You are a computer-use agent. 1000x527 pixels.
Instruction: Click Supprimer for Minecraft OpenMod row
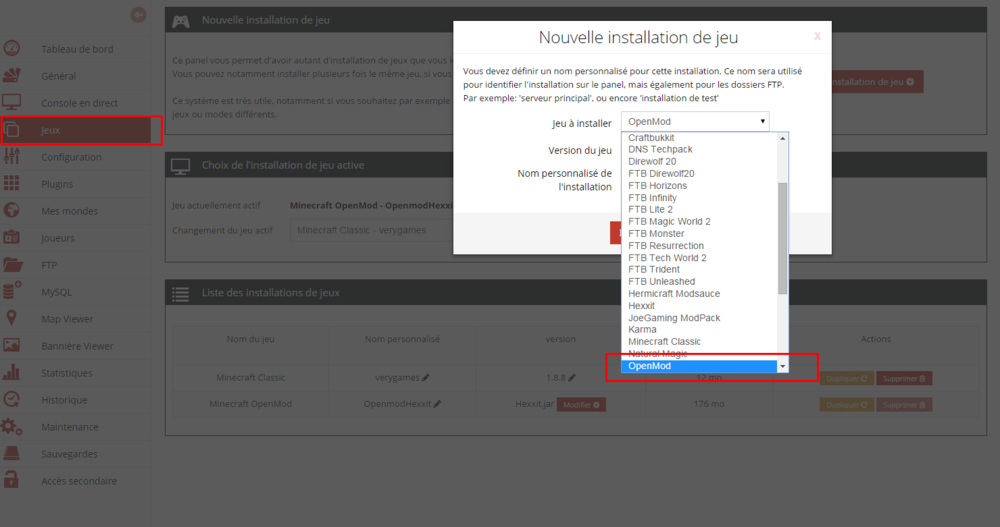tap(904, 405)
